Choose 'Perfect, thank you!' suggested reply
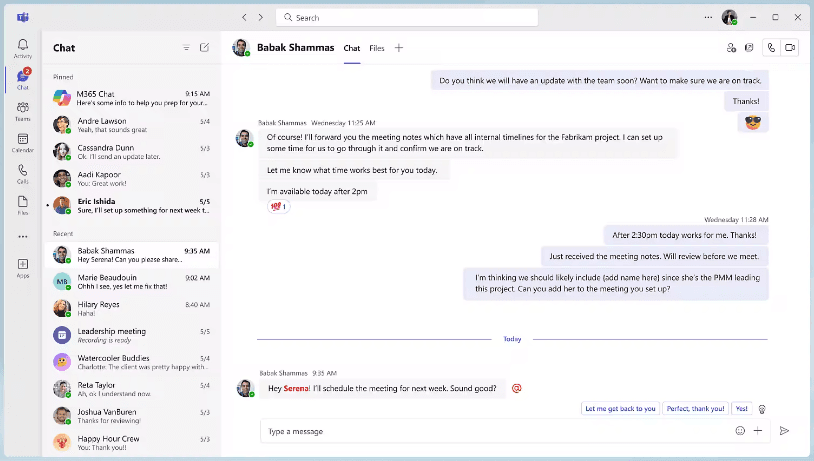Viewport: 814px width, 461px height. coord(696,408)
